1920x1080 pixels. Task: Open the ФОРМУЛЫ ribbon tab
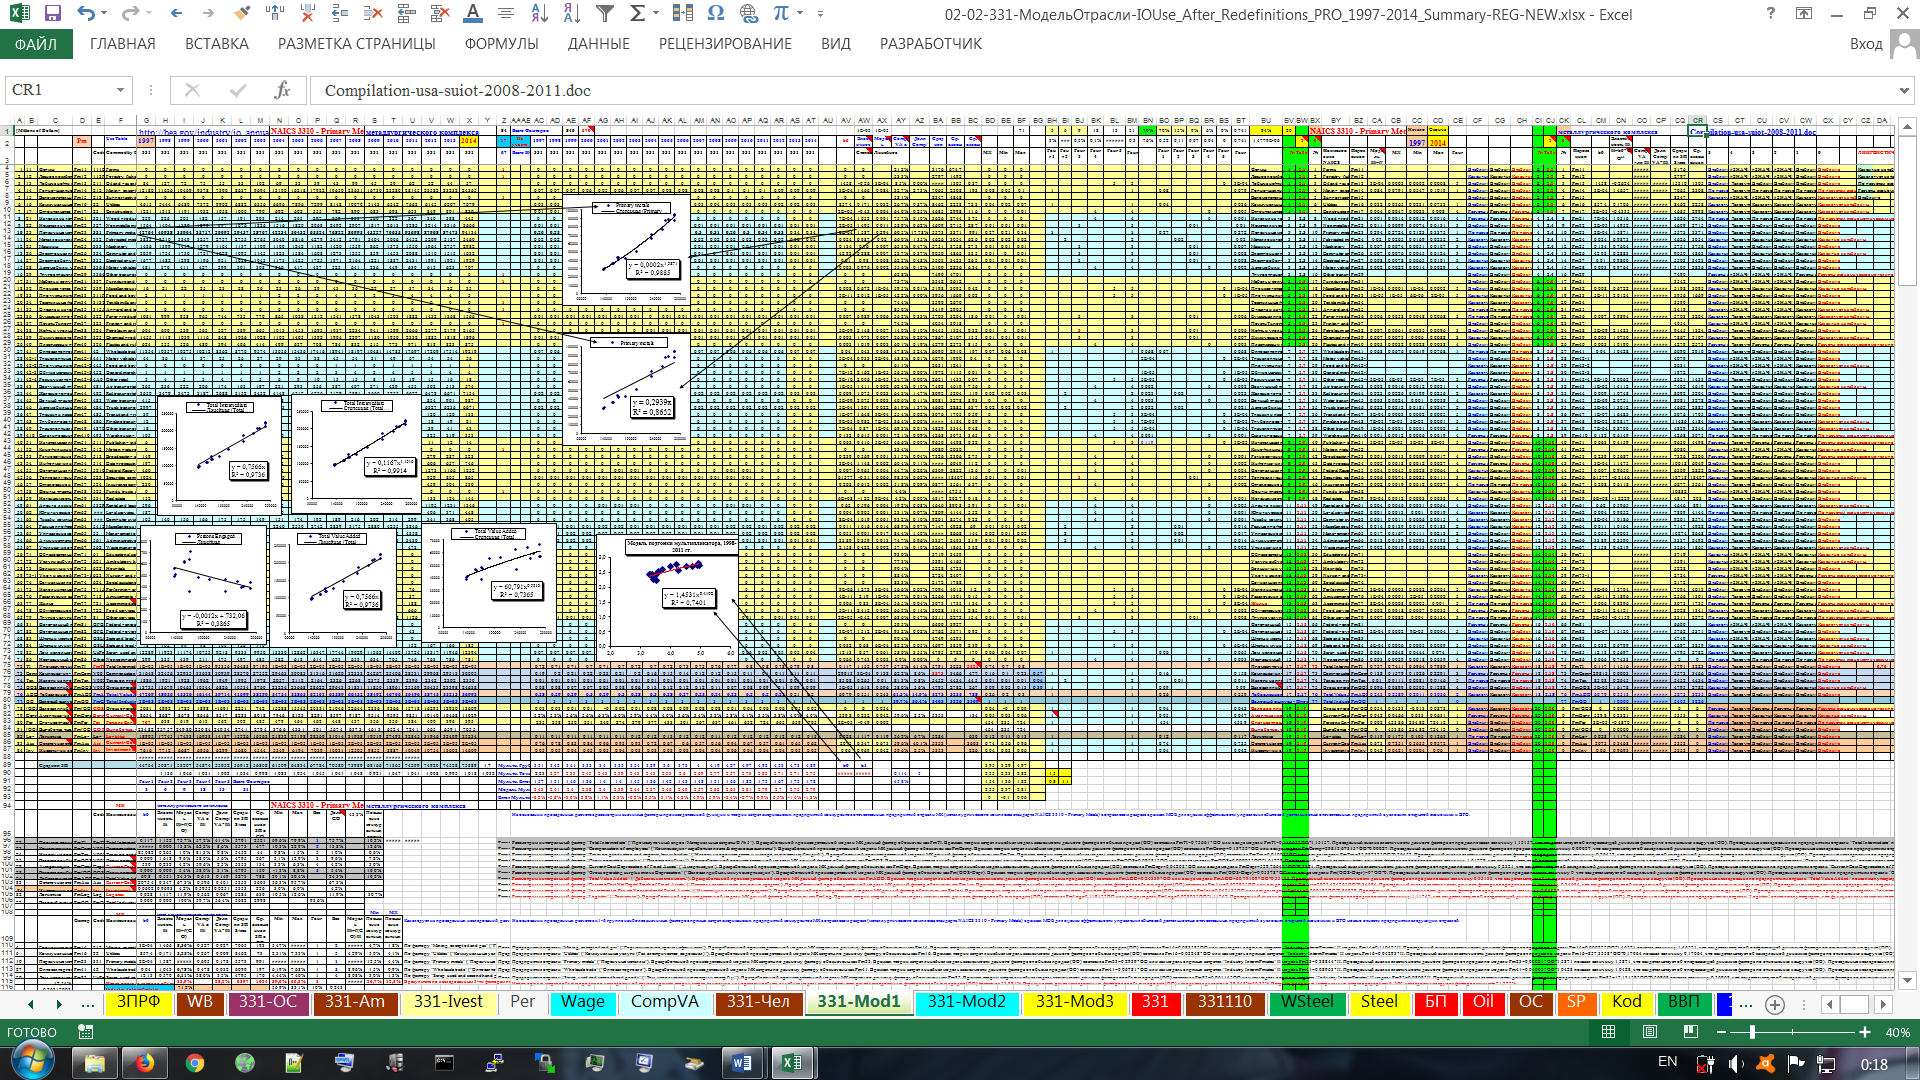pyautogui.click(x=501, y=44)
